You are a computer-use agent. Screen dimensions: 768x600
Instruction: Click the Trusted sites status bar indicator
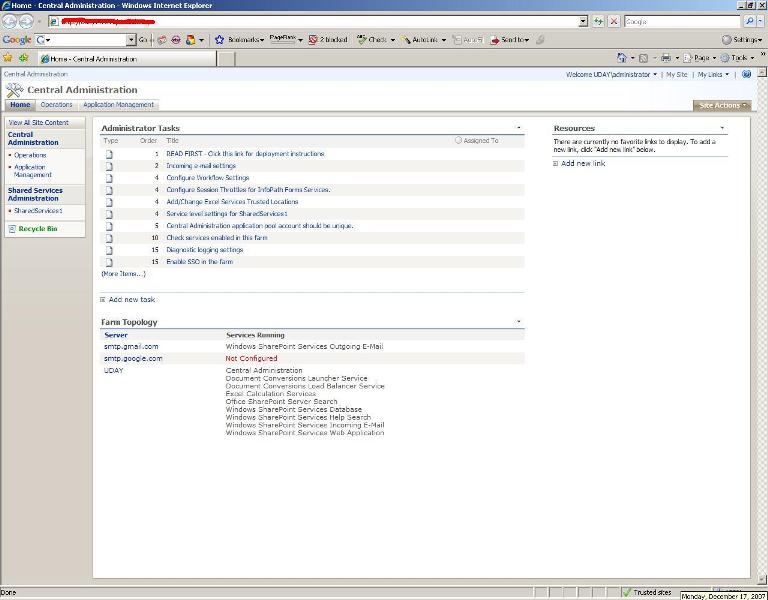(647, 592)
